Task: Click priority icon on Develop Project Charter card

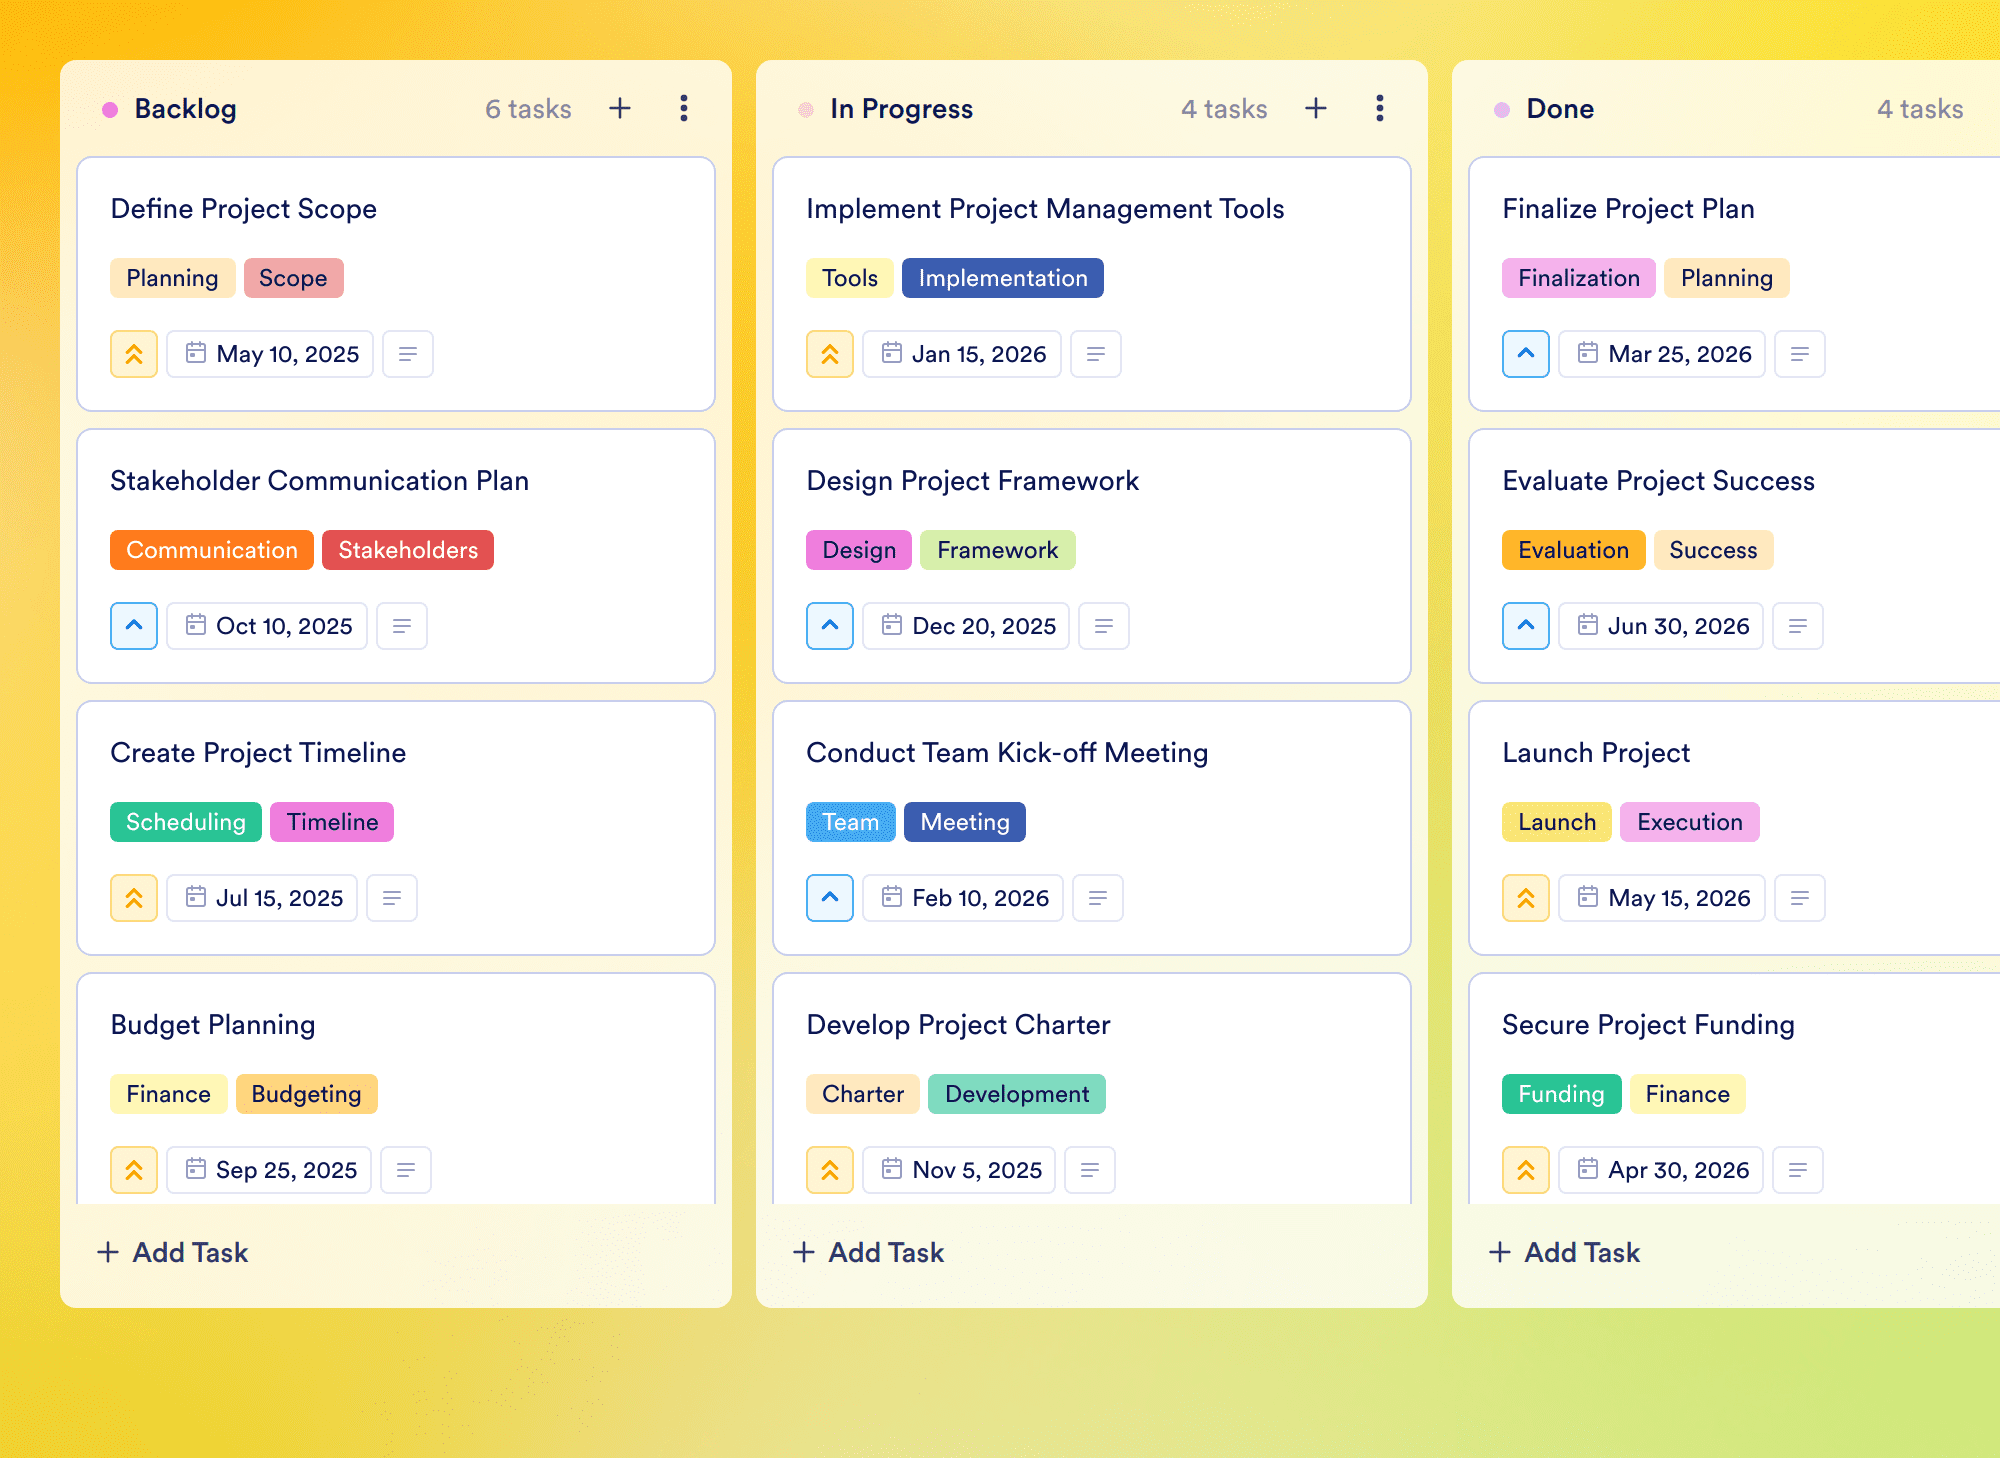Action: tap(830, 1170)
